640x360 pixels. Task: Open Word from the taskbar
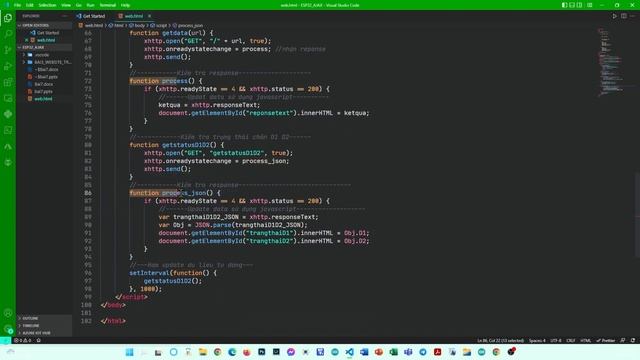(364, 352)
